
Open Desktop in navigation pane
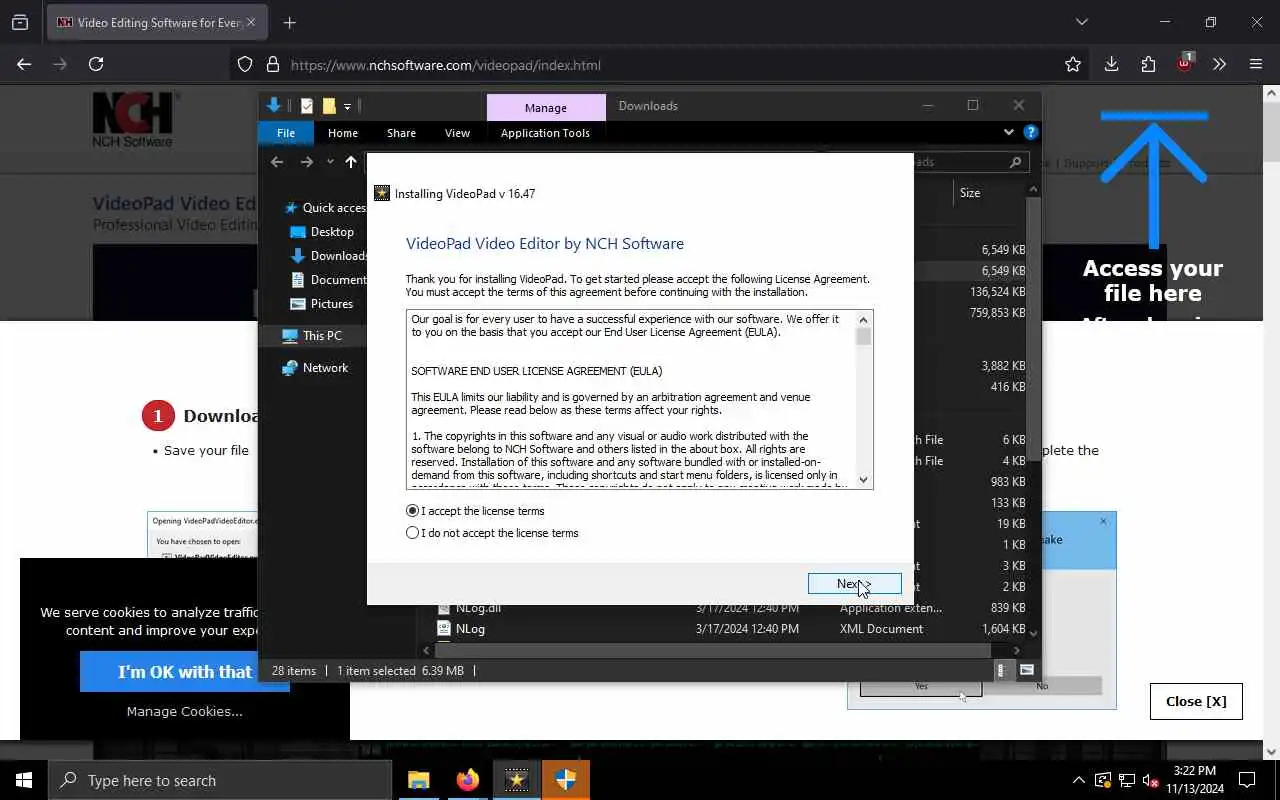(323, 232)
